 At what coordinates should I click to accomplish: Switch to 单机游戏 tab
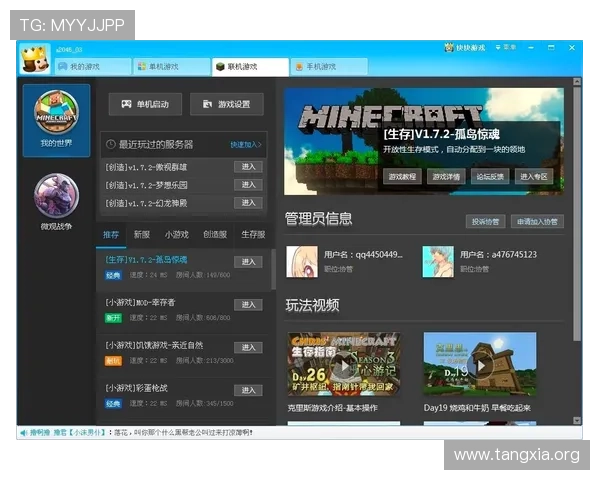172,67
